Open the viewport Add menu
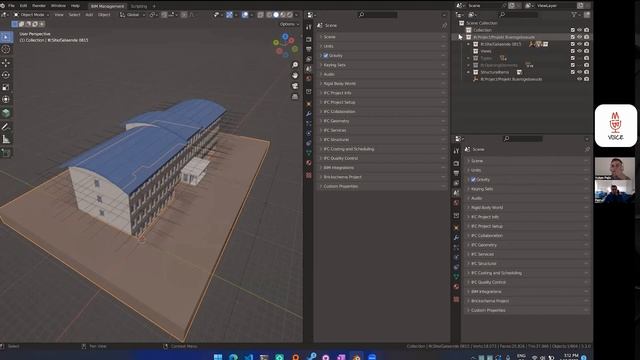Screen dimensions: 640x360 point(89,15)
